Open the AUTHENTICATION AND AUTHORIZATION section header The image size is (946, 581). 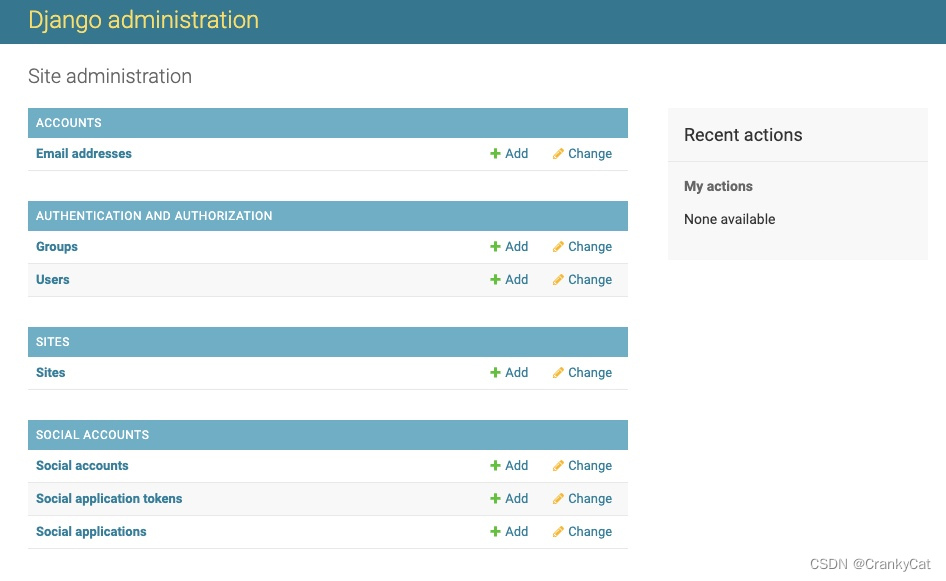(154, 216)
